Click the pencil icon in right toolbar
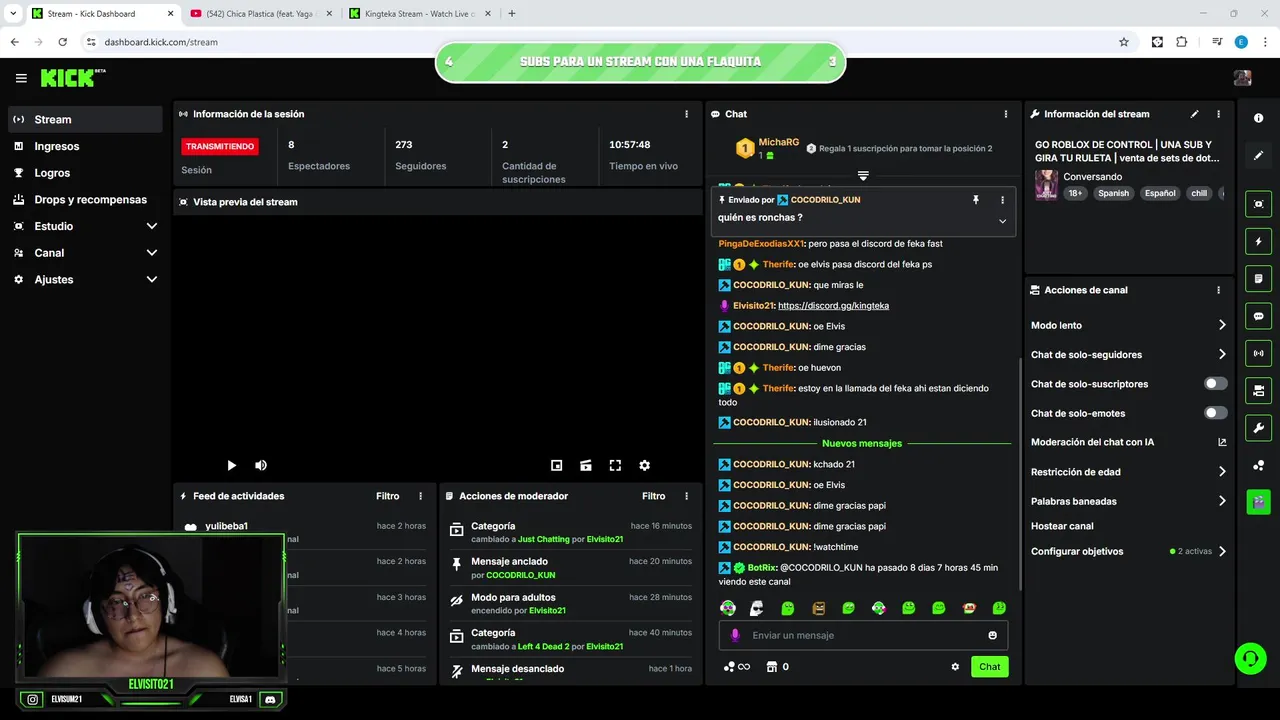This screenshot has height=720, width=1280. 1258,156
